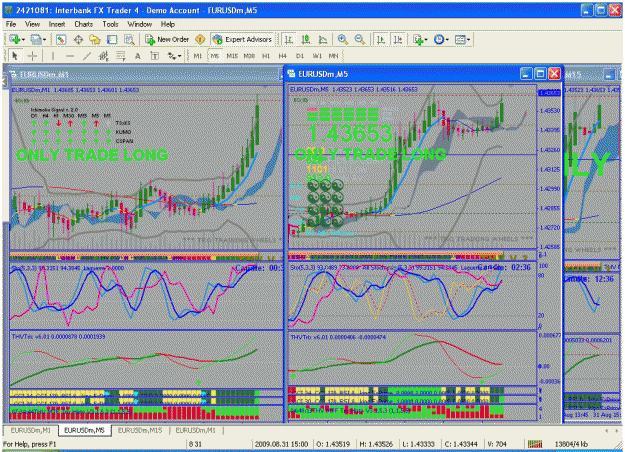Open the Market Watch panel icon

pos(61,39)
